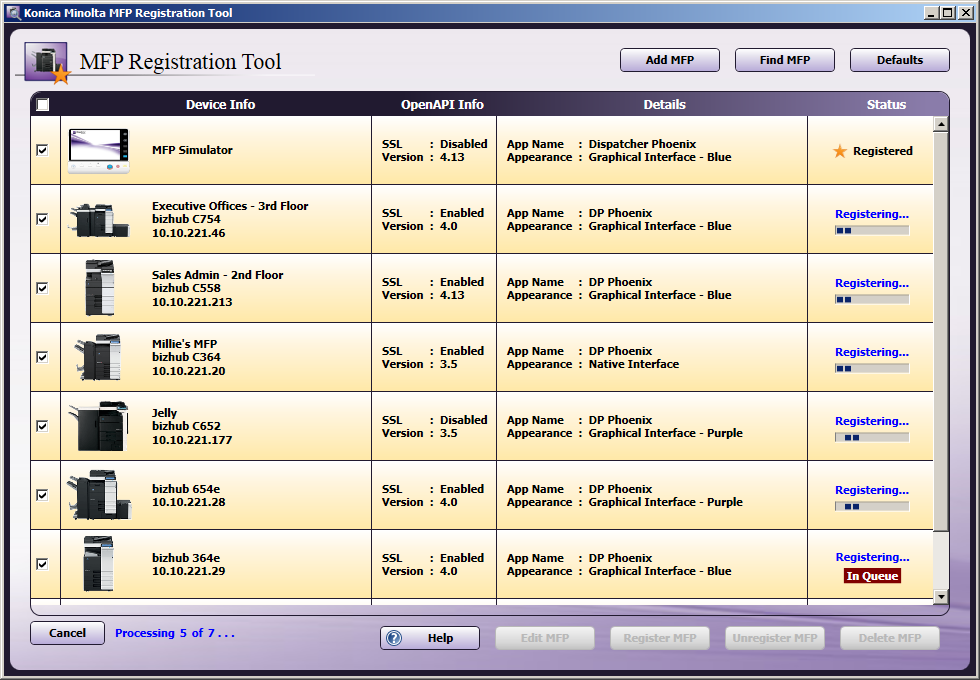The image size is (980, 680).
Task: Click the Executive Offices registering progress bar
Action: [x=872, y=231]
